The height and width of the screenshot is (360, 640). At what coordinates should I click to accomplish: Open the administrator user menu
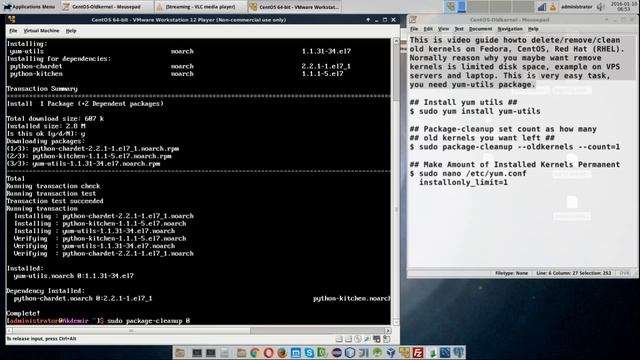[x=577, y=7]
